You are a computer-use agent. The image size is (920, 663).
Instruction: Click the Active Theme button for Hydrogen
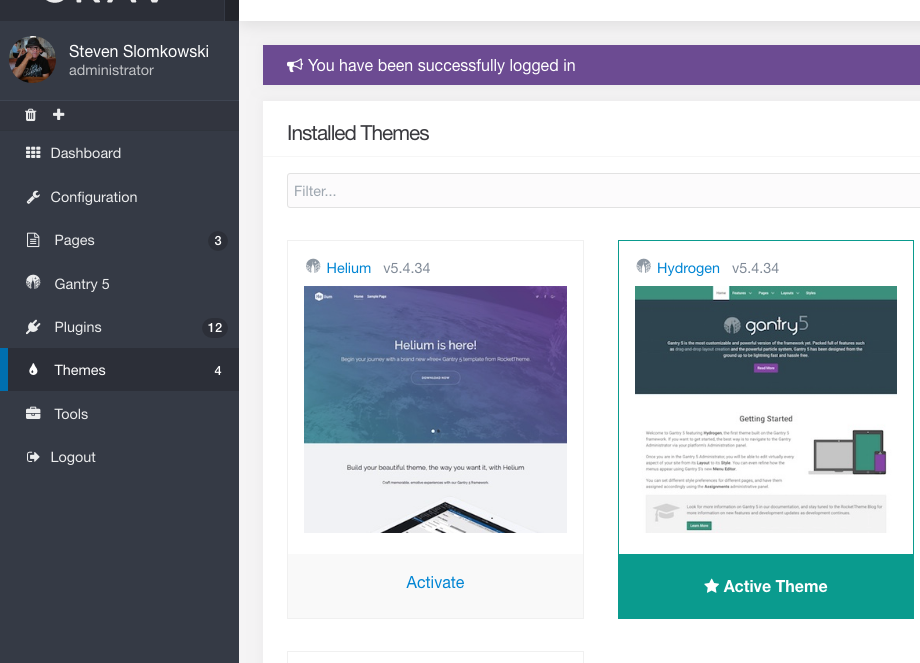pos(766,586)
